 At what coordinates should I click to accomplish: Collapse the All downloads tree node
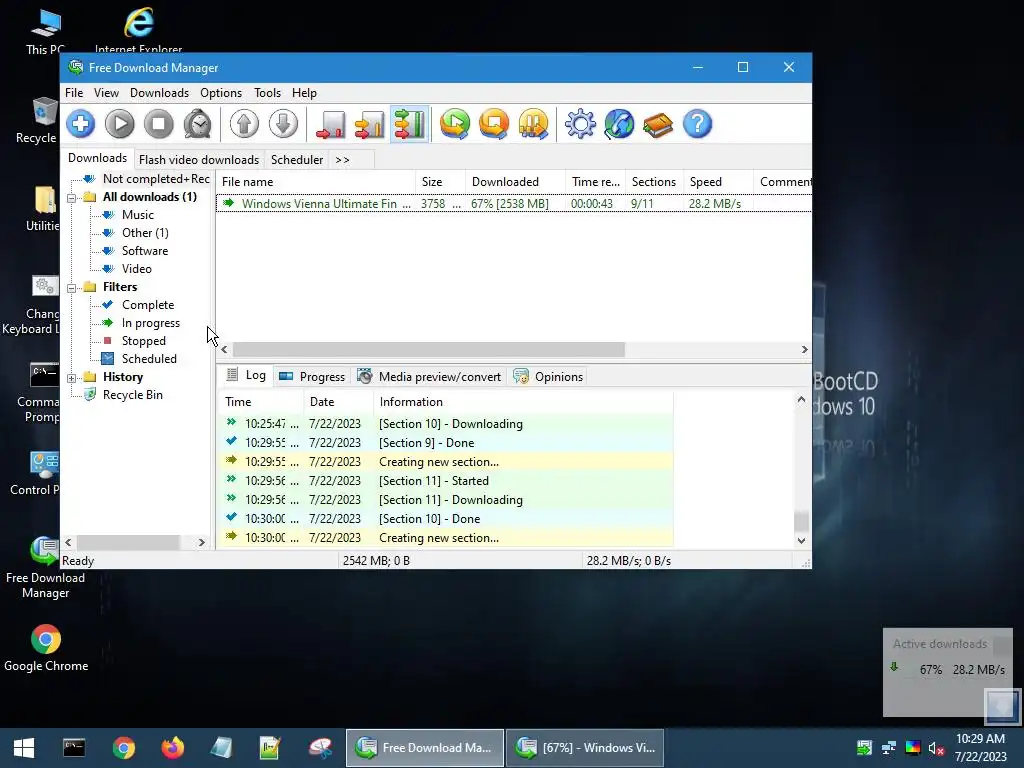pyautogui.click(x=71, y=197)
